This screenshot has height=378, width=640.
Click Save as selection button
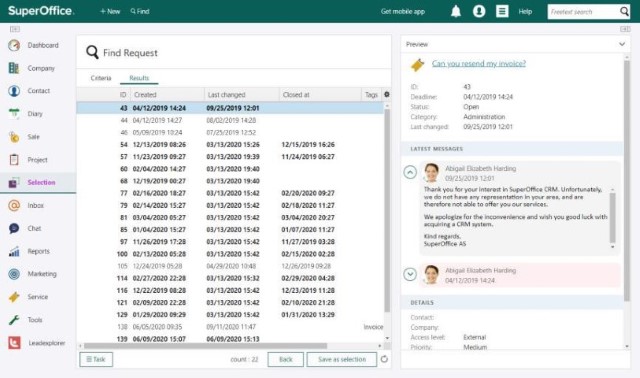tap(342, 359)
